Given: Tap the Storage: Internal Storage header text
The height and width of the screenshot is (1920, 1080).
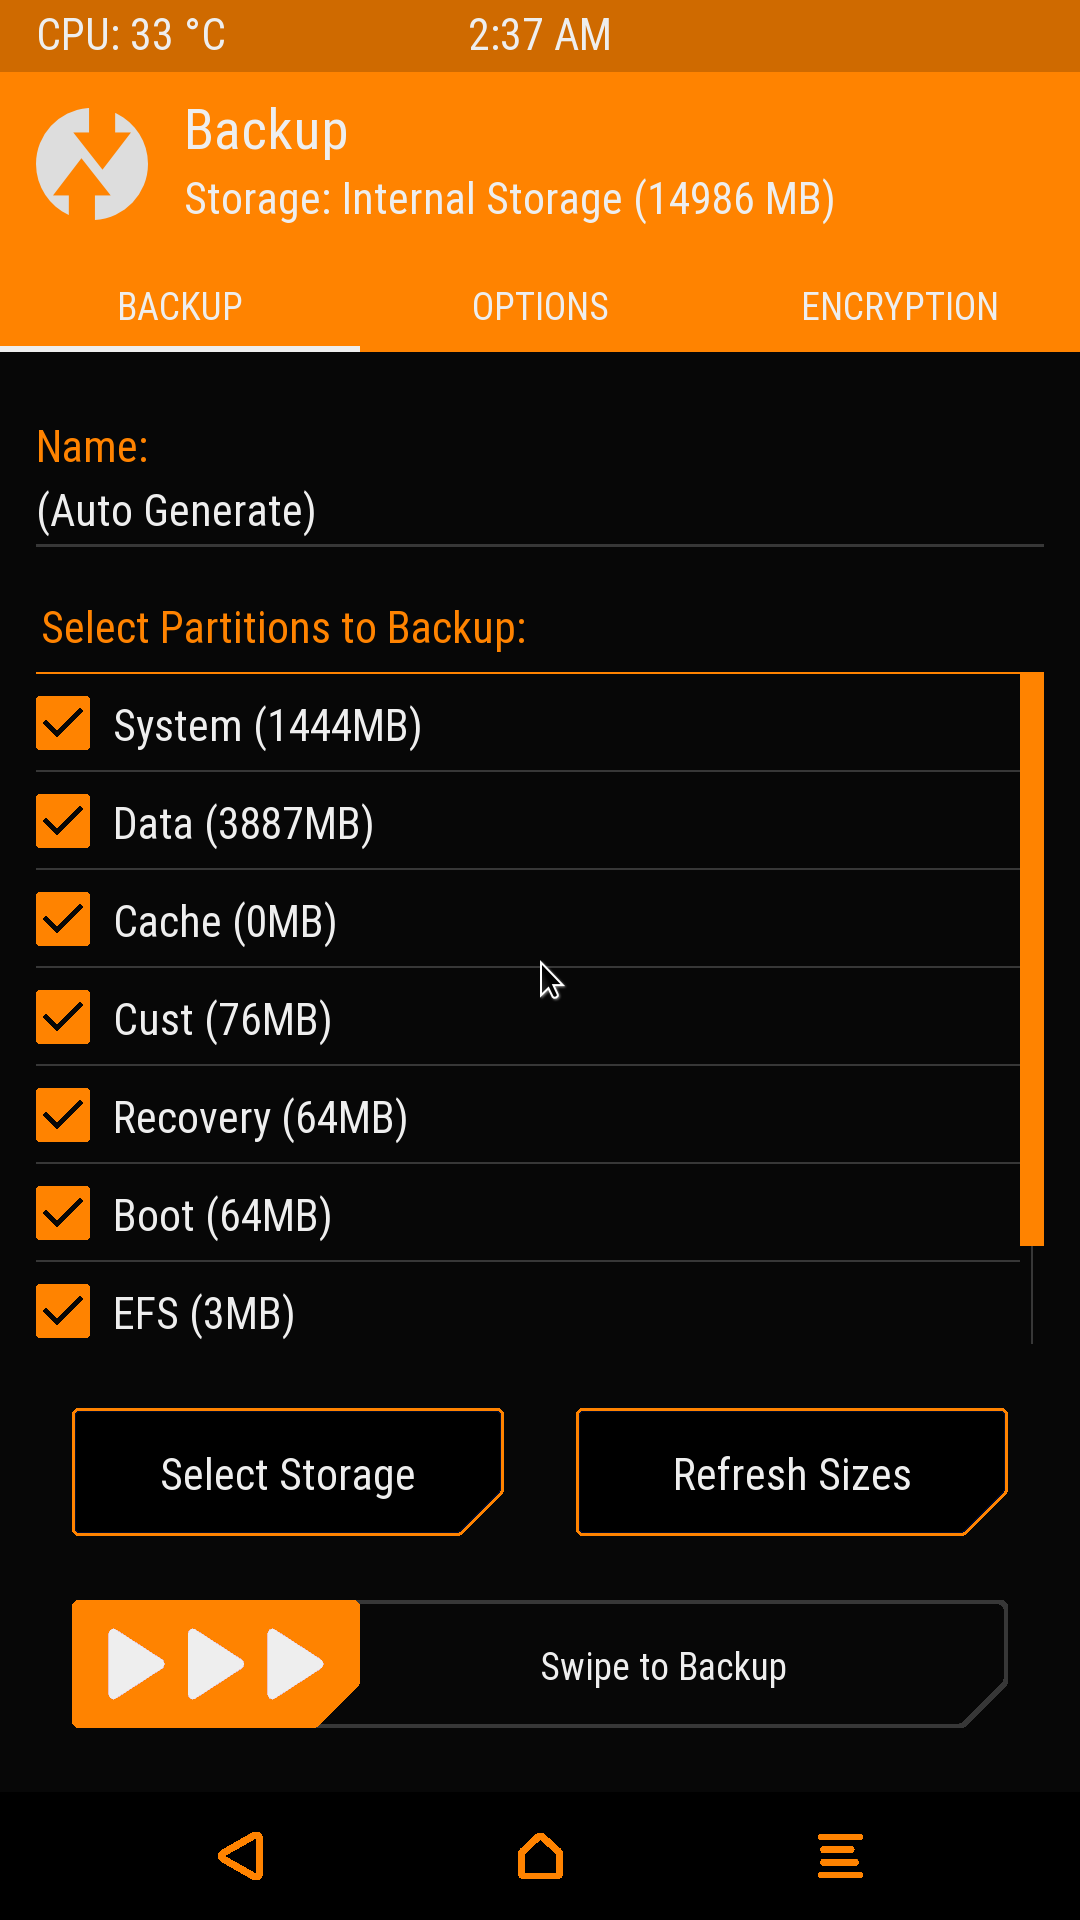Looking at the screenshot, I should click(509, 199).
